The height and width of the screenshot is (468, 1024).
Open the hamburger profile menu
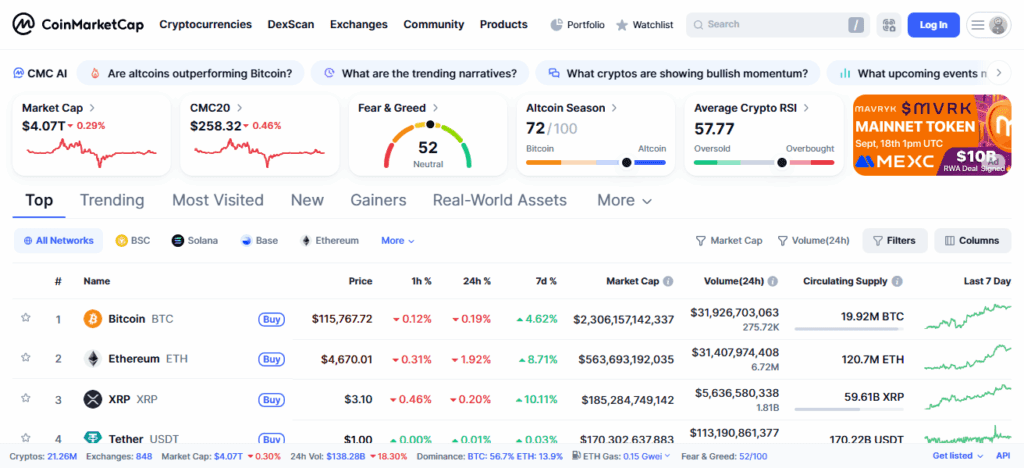click(989, 25)
